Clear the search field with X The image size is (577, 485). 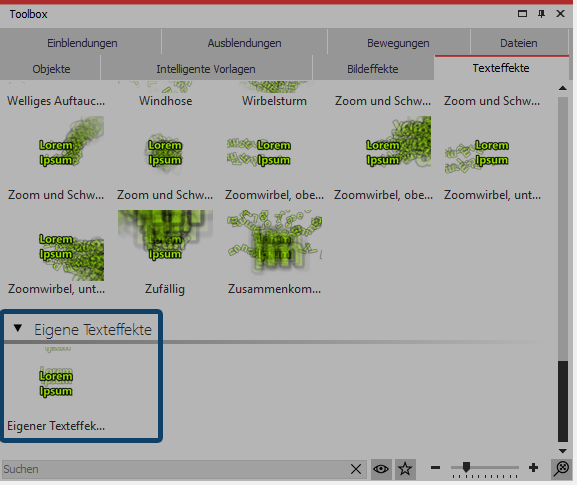point(356,469)
